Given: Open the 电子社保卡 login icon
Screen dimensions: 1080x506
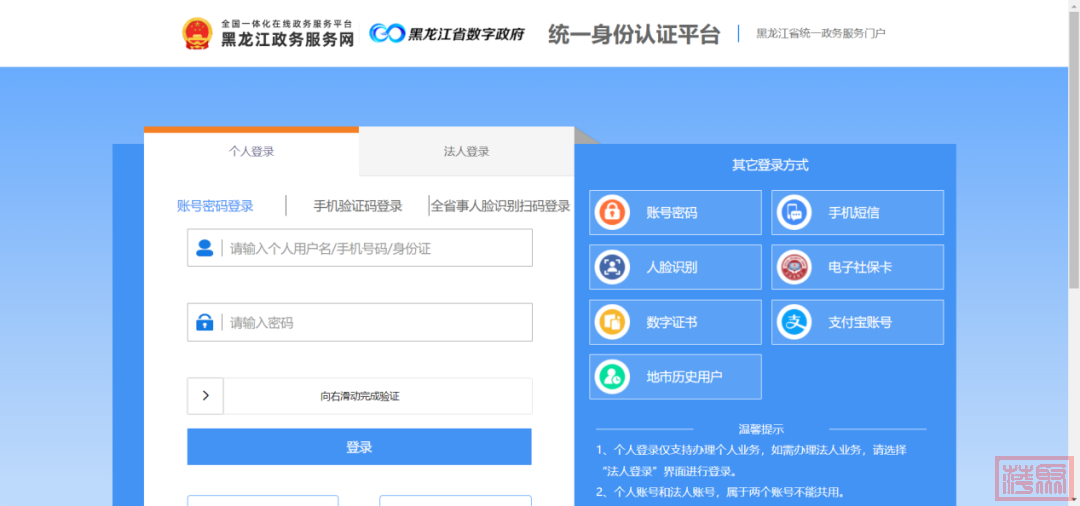Looking at the screenshot, I should click(794, 267).
